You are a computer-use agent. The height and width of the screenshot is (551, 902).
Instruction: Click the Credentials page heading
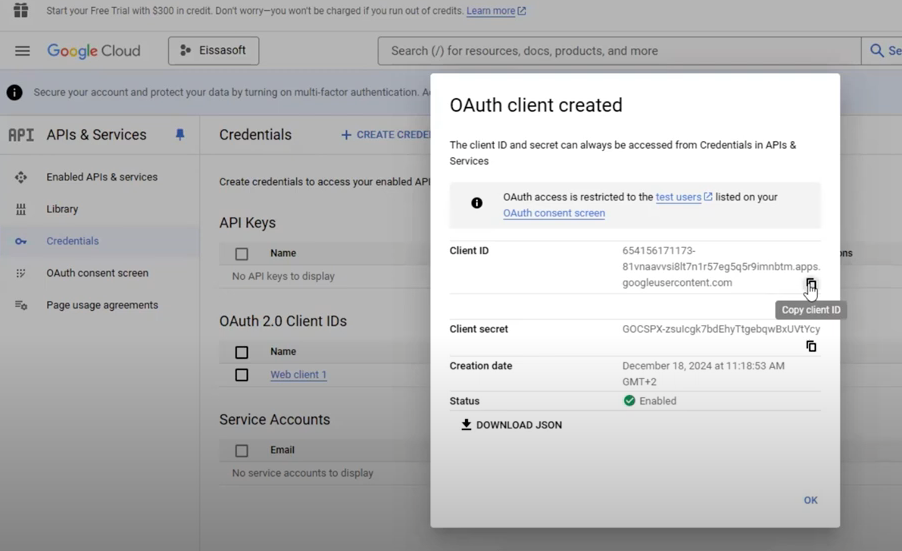point(255,135)
